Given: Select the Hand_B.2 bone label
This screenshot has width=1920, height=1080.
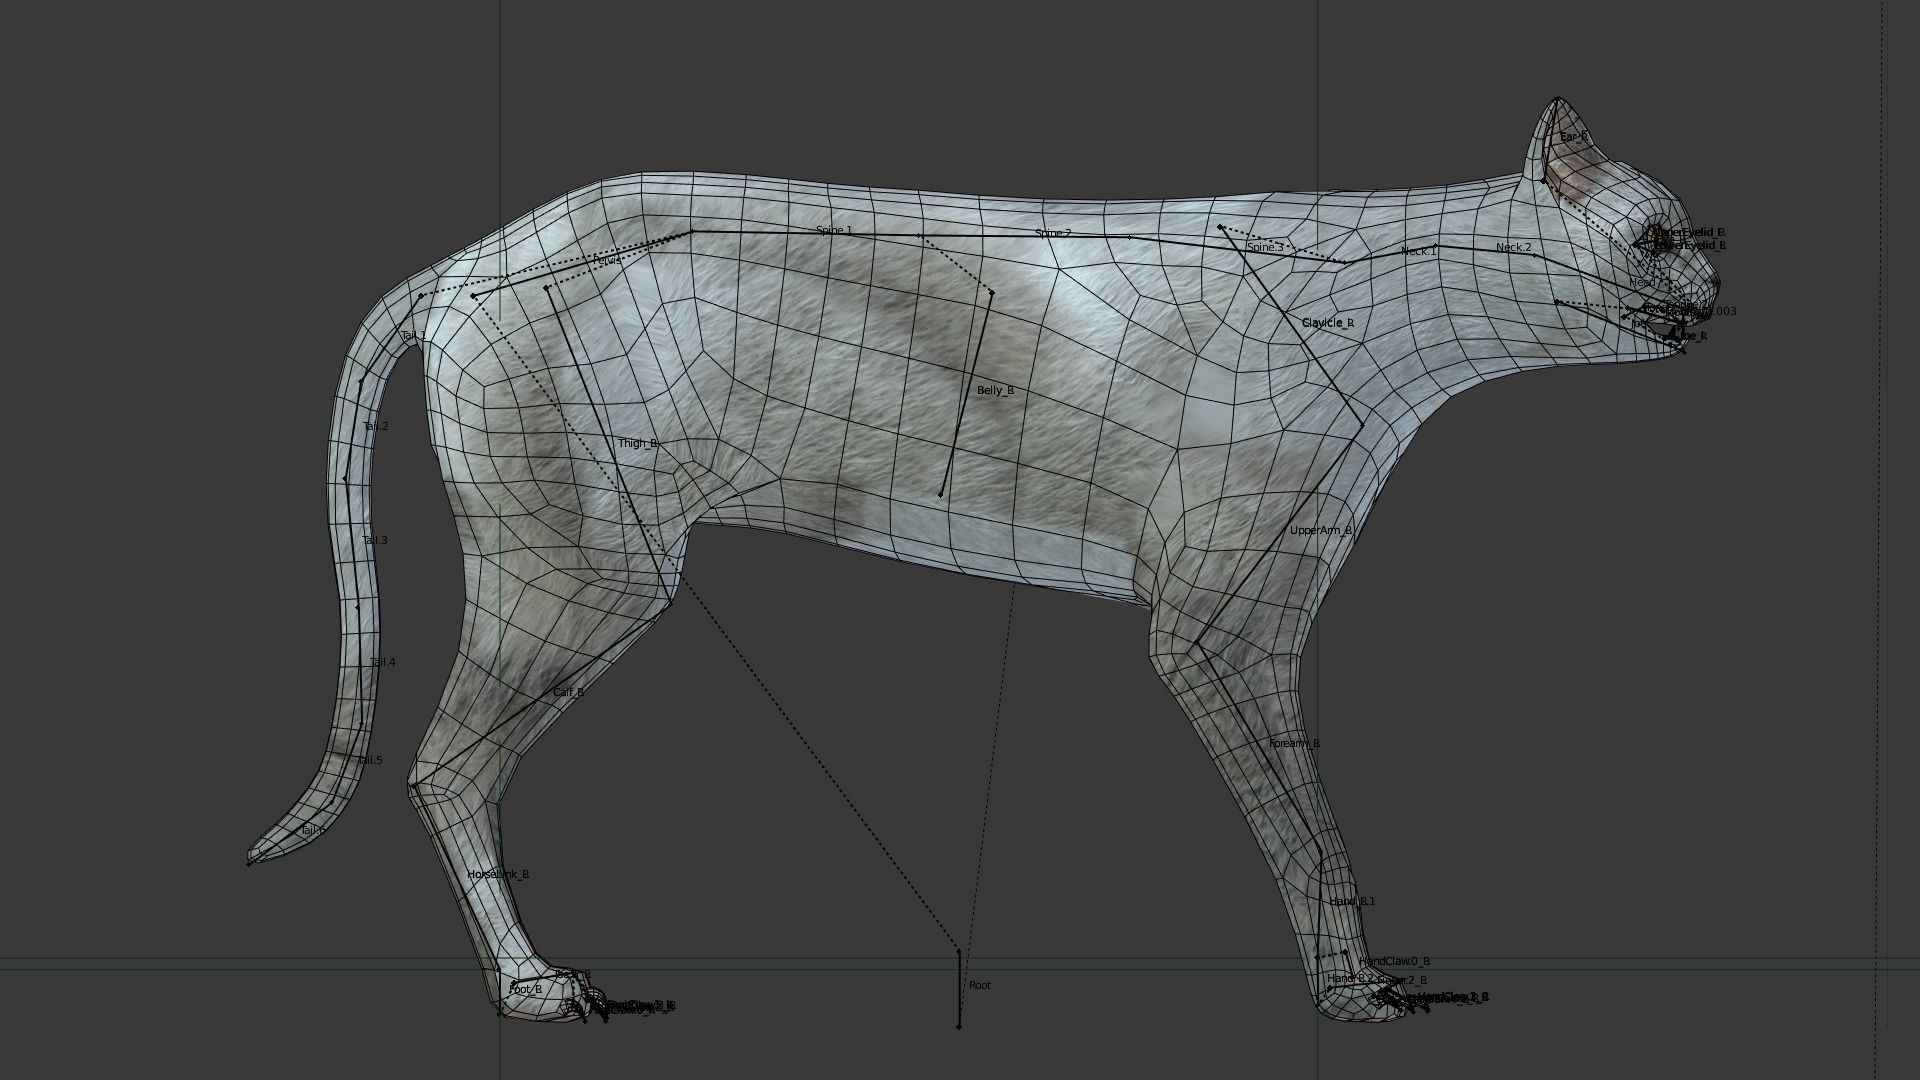Looking at the screenshot, I should [x=1352, y=979].
